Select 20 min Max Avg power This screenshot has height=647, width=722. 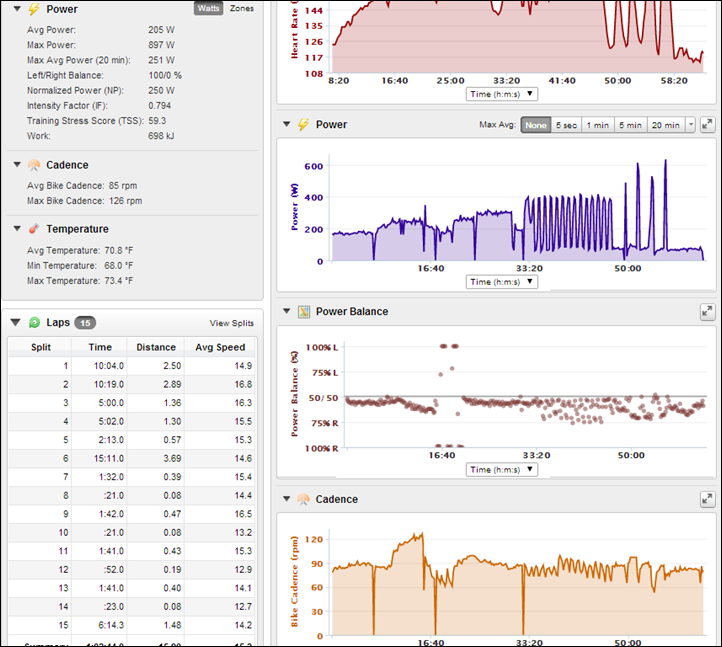(666, 125)
